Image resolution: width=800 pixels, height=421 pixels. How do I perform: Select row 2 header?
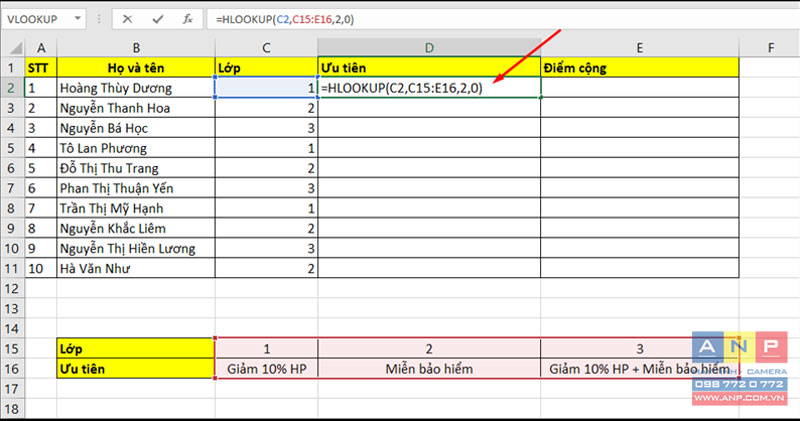click(12, 88)
